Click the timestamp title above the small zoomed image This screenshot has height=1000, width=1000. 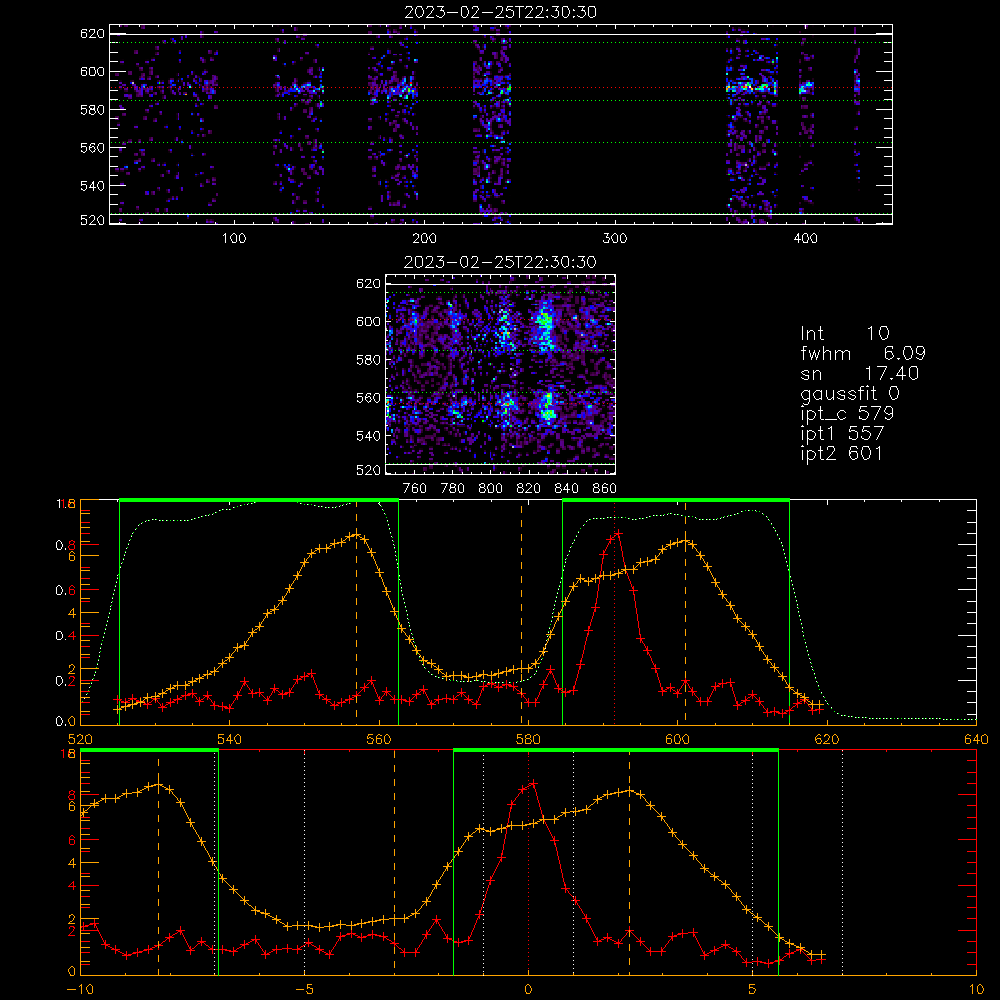coord(500,262)
